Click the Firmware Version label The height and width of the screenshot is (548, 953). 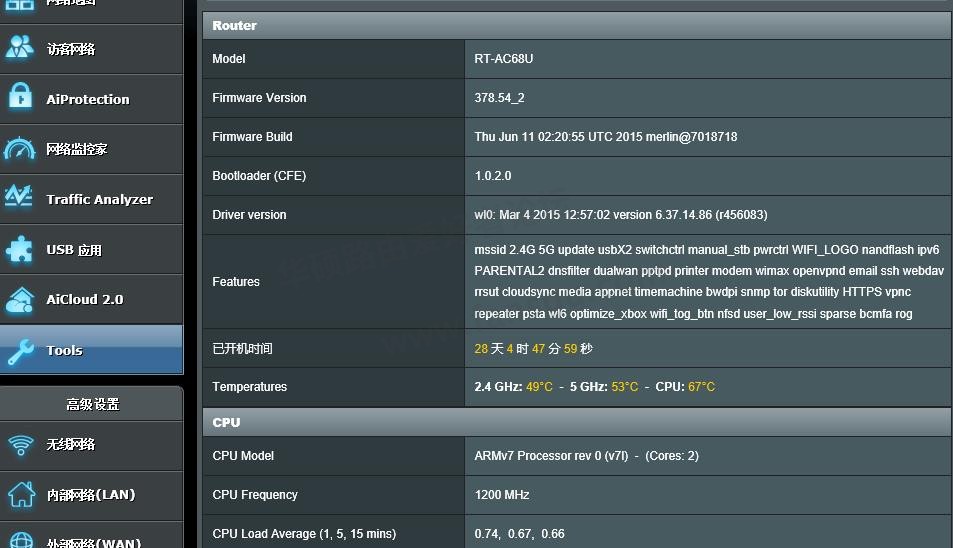point(259,98)
